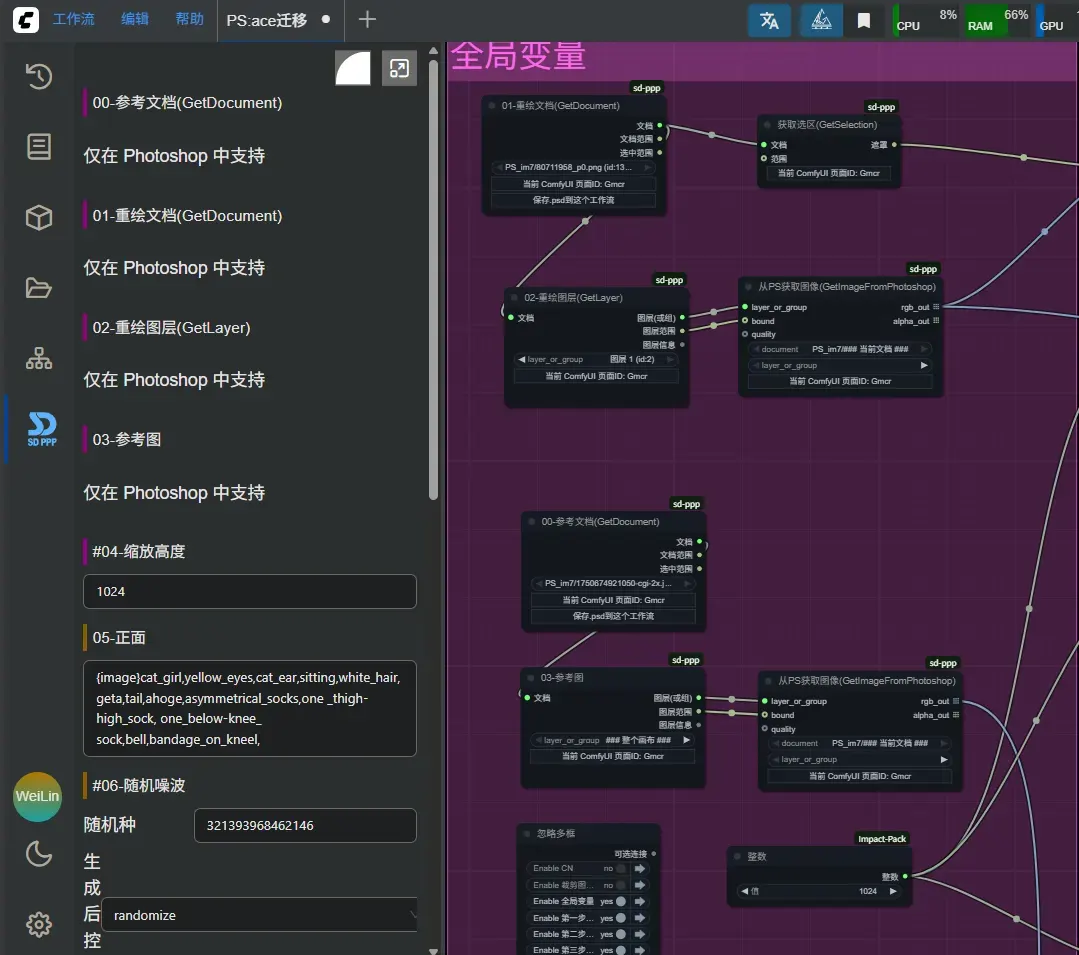
Task: Collapse the 获取选区(GetSelection) node via its dot
Action: coord(767,125)
